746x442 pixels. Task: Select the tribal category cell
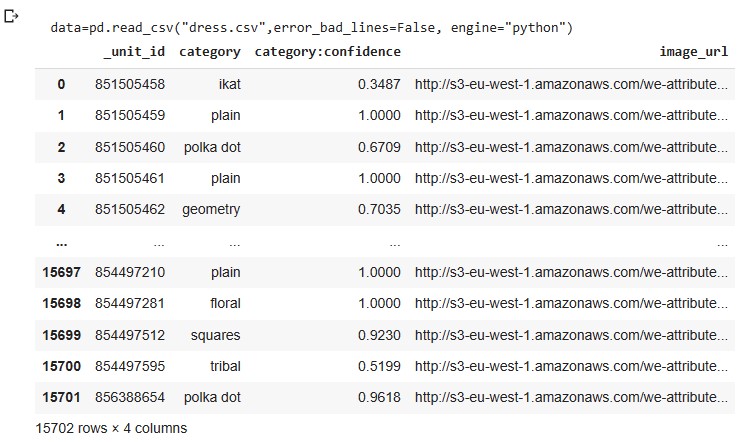[226, 366]
